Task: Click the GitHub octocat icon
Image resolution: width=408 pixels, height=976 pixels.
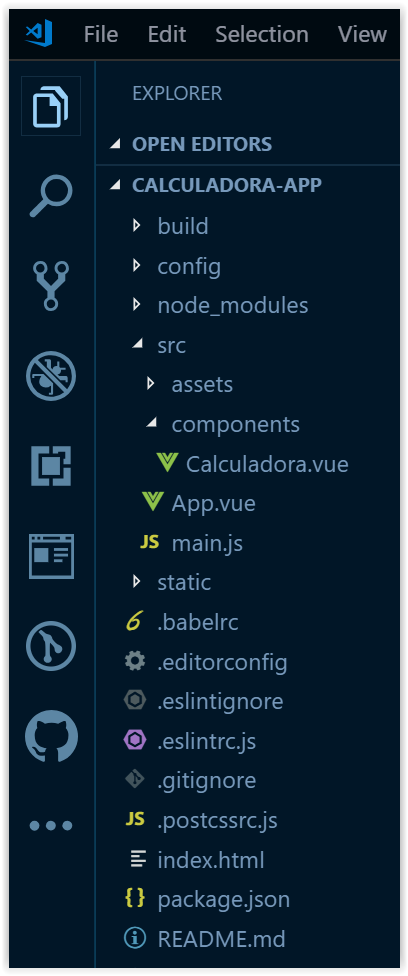Action: point(51,736)
